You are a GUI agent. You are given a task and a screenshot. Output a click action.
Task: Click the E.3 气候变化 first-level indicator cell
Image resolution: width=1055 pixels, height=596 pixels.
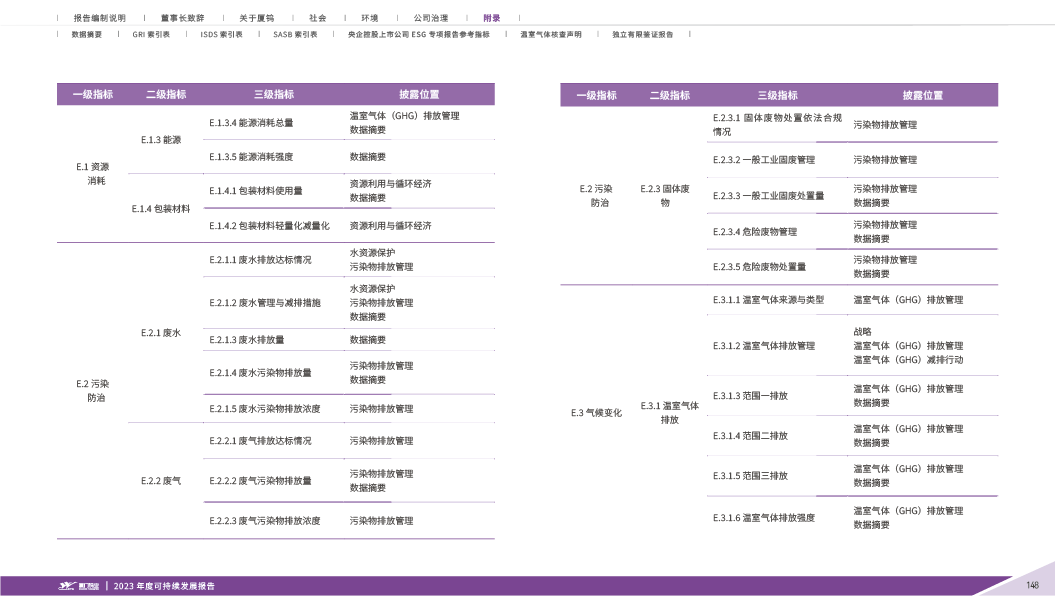coord(596,412)
